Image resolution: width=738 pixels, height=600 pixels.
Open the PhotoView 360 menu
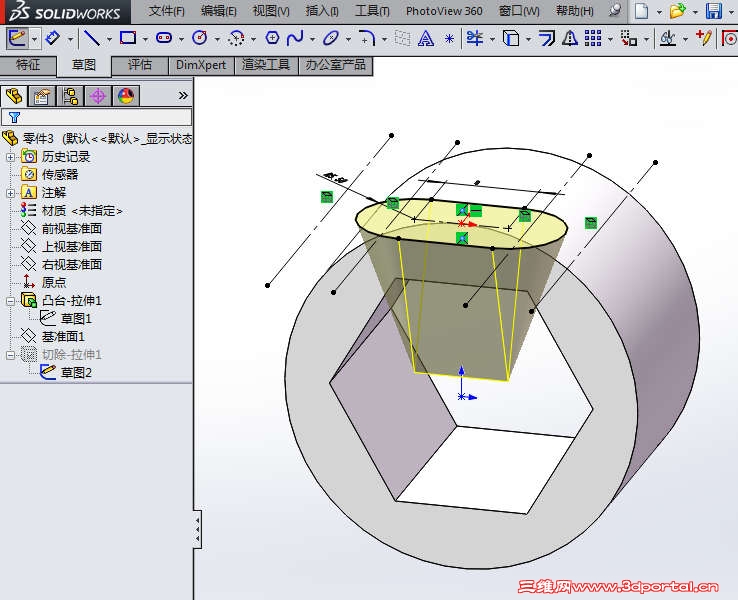(x=444, y=10)
